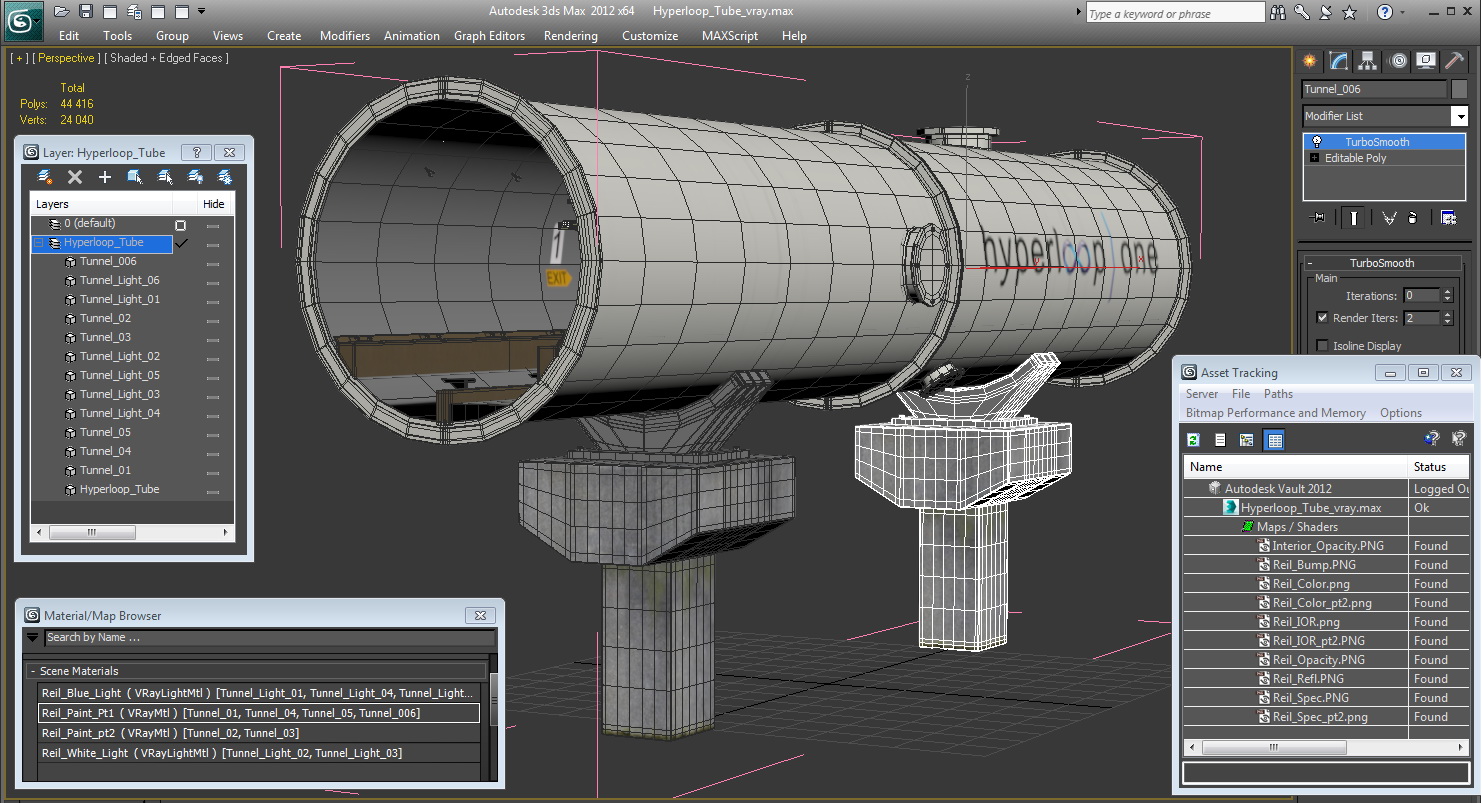Click the Perspective viewport label

click(x=66, y=58)
